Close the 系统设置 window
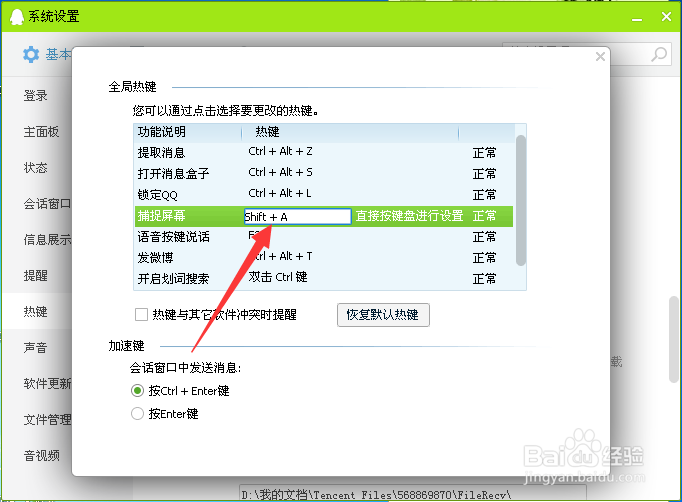This screenshot has height=502, width=682. click(x=666, y=17)
